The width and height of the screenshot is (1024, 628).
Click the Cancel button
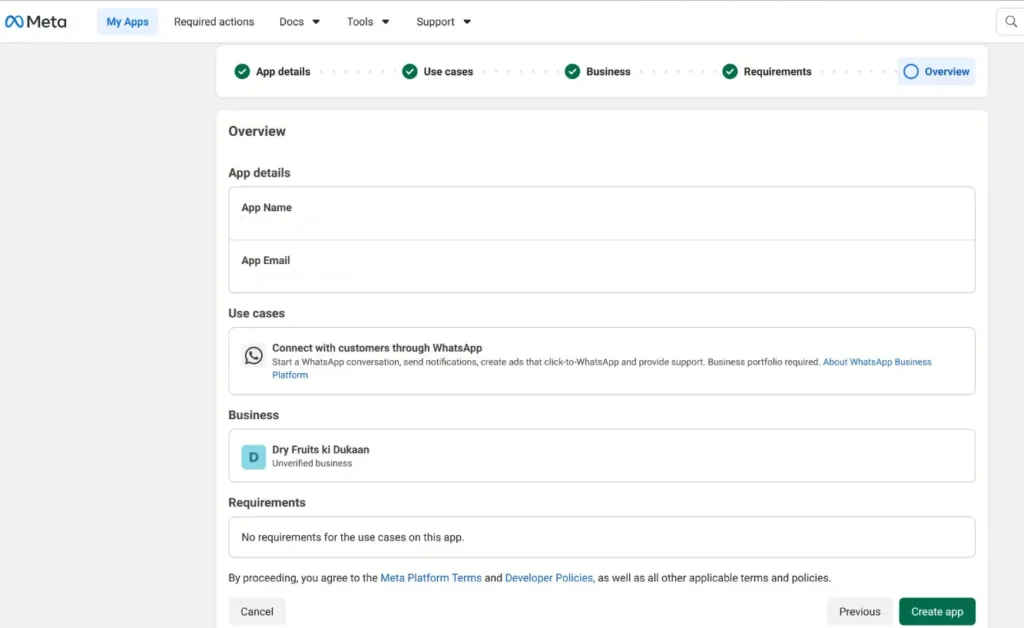[x=257, y=612]
